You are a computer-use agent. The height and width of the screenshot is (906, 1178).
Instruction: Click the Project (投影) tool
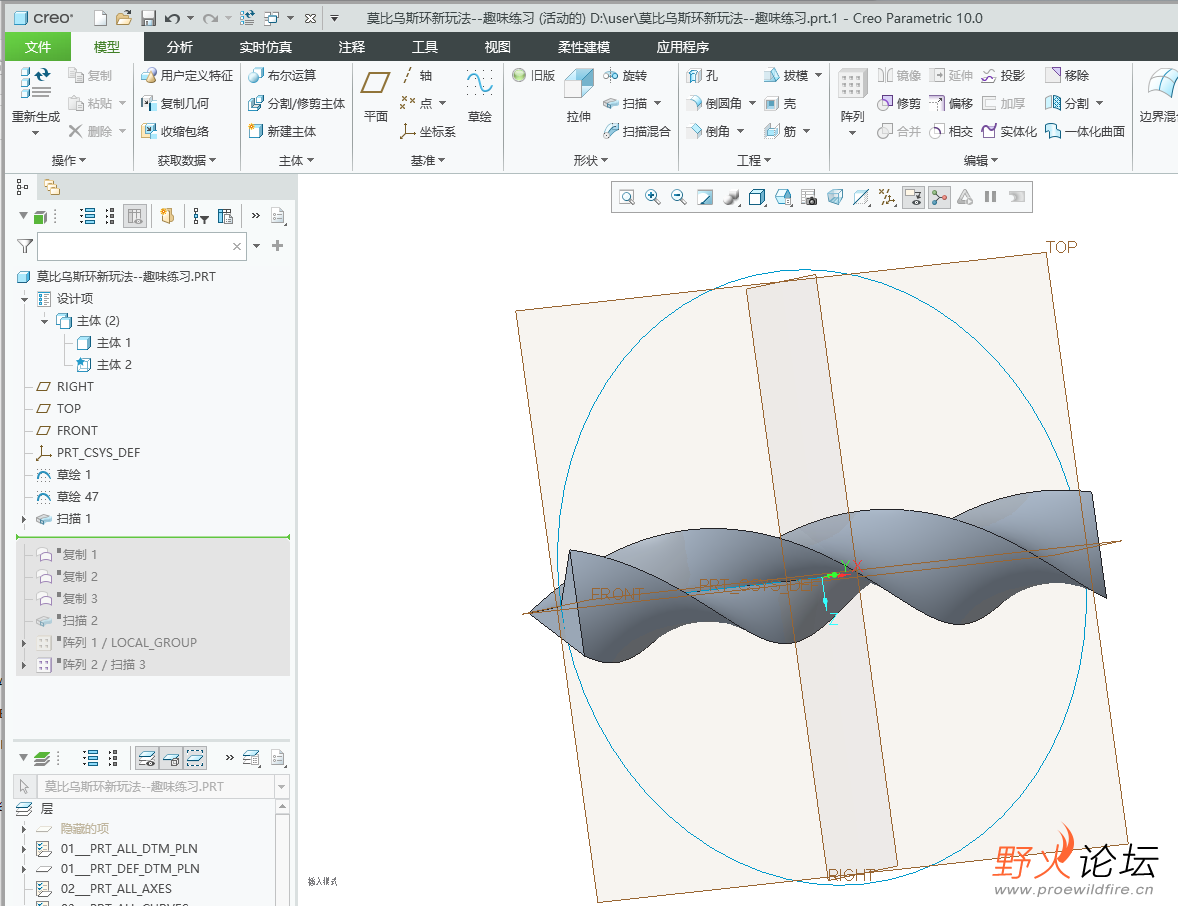(1003, 75)
